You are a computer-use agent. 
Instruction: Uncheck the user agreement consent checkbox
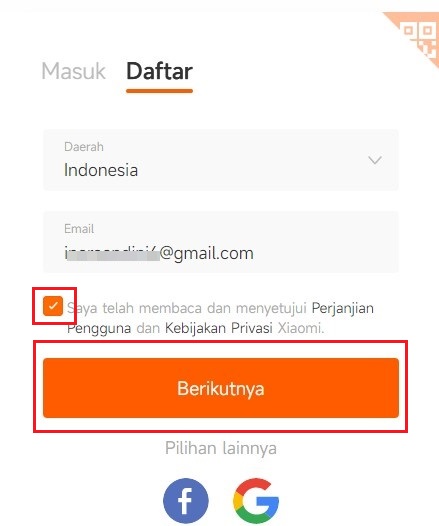pyautogui.click(x=53, y=306)
